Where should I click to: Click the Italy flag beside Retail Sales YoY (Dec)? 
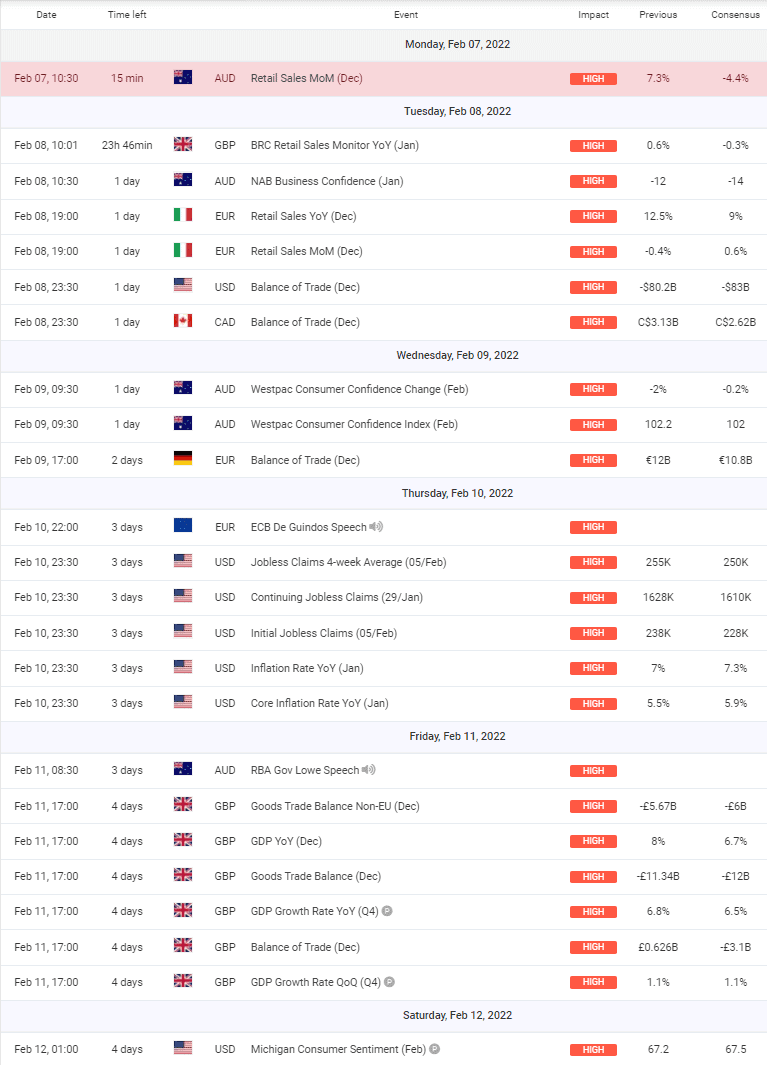tap(183, 215)
